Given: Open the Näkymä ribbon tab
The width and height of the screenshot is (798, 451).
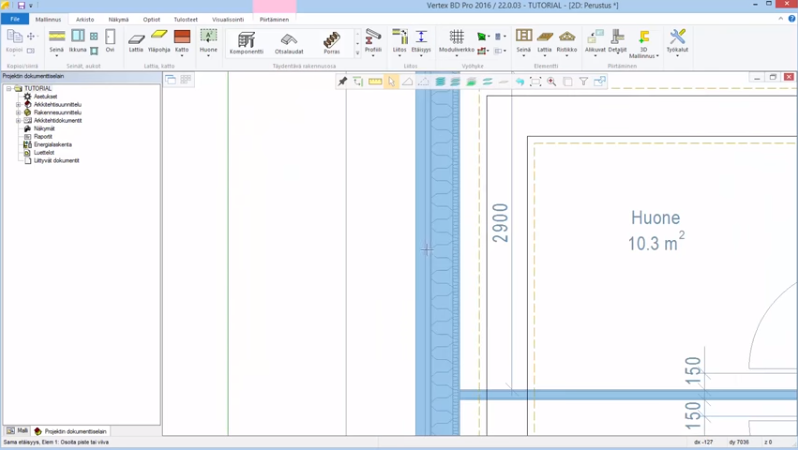Looking at the screenshot, I should 118,19.
